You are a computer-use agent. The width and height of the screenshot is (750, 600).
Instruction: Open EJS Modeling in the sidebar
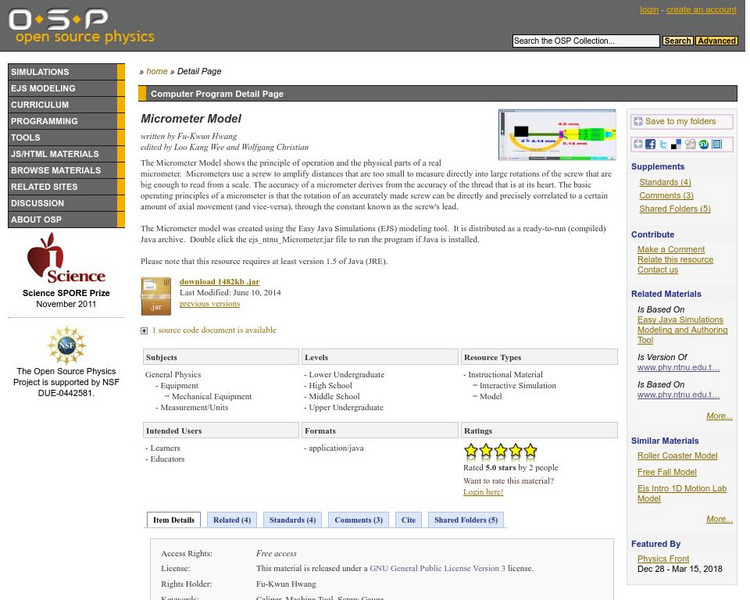(66, 88)
